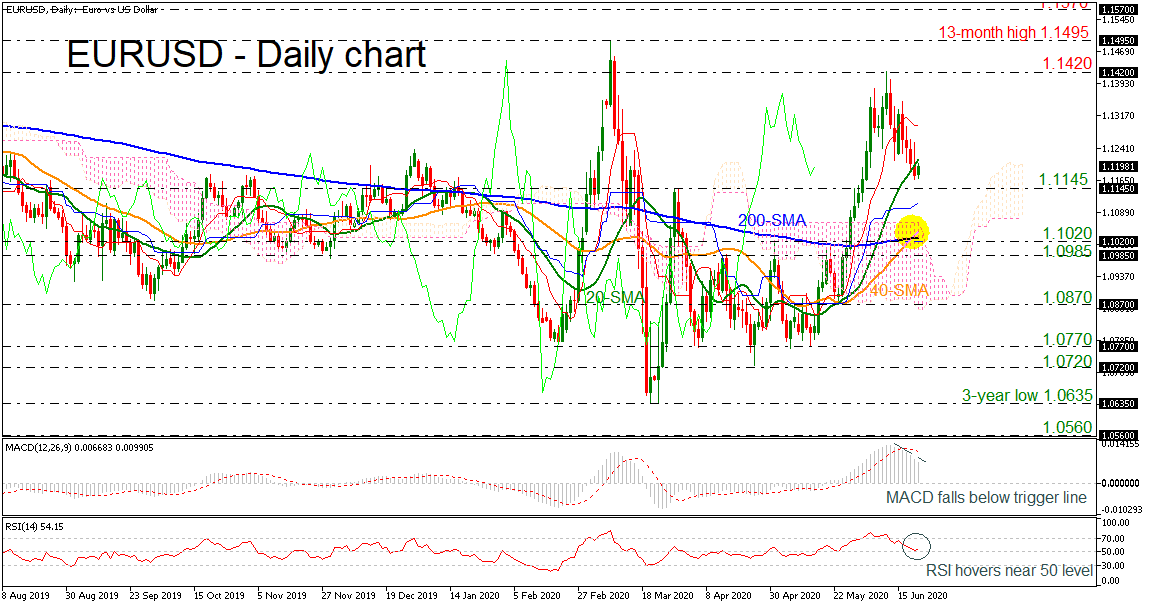1149x607 pixels.
Task: Click the 1.12410 price axis value
Action: (1117, 148)
